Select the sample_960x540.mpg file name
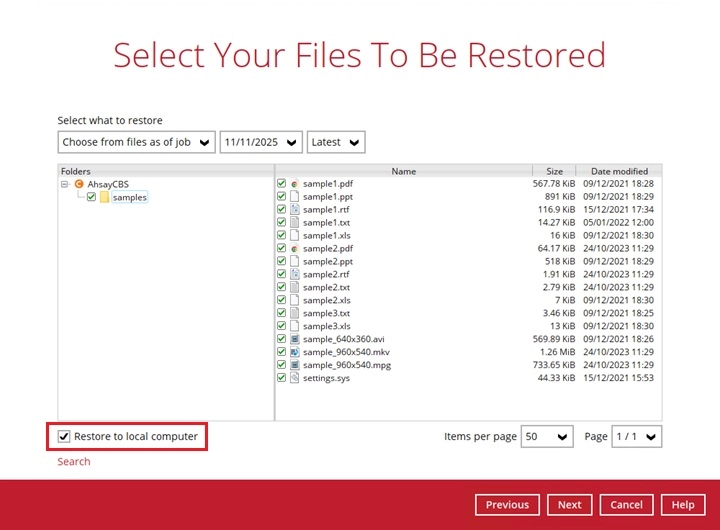 [347, 365]
